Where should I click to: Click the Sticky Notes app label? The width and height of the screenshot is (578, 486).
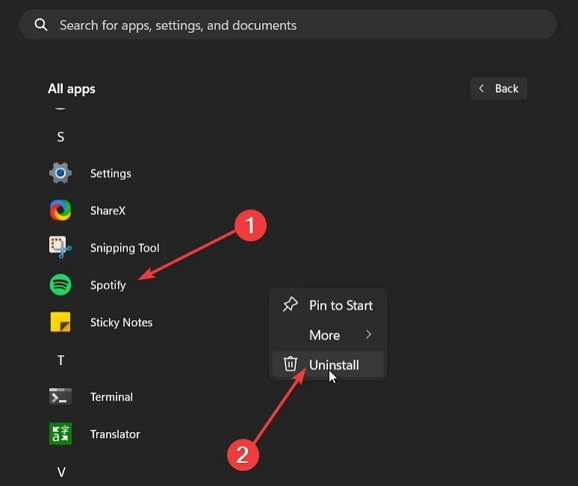(121, 322)
